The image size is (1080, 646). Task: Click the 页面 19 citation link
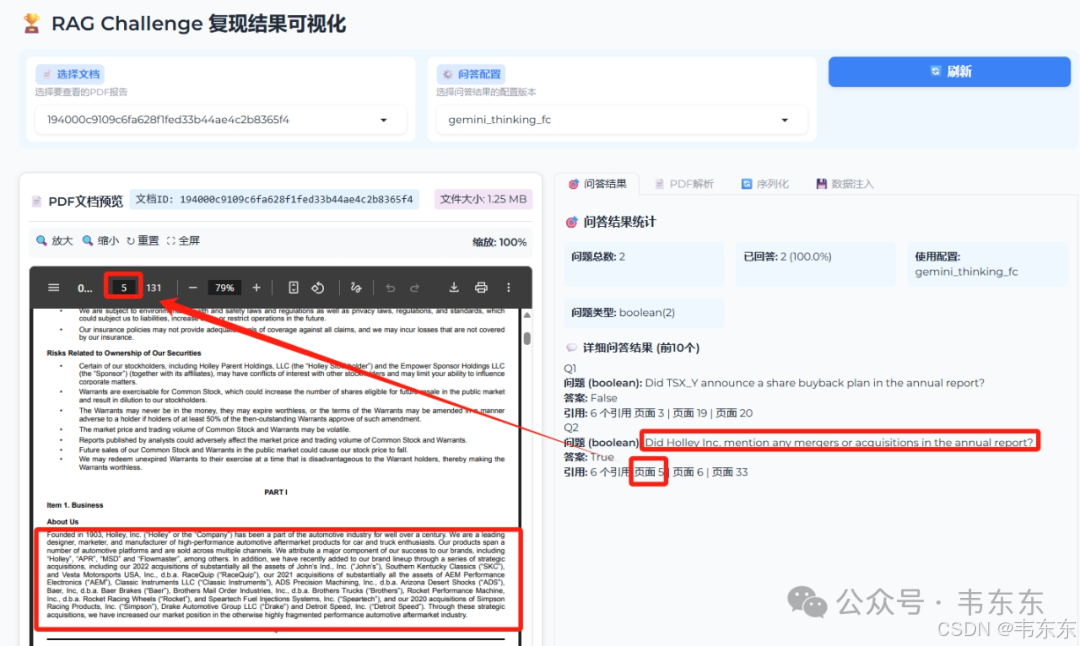pyautogui.click(x=690, y=413)
